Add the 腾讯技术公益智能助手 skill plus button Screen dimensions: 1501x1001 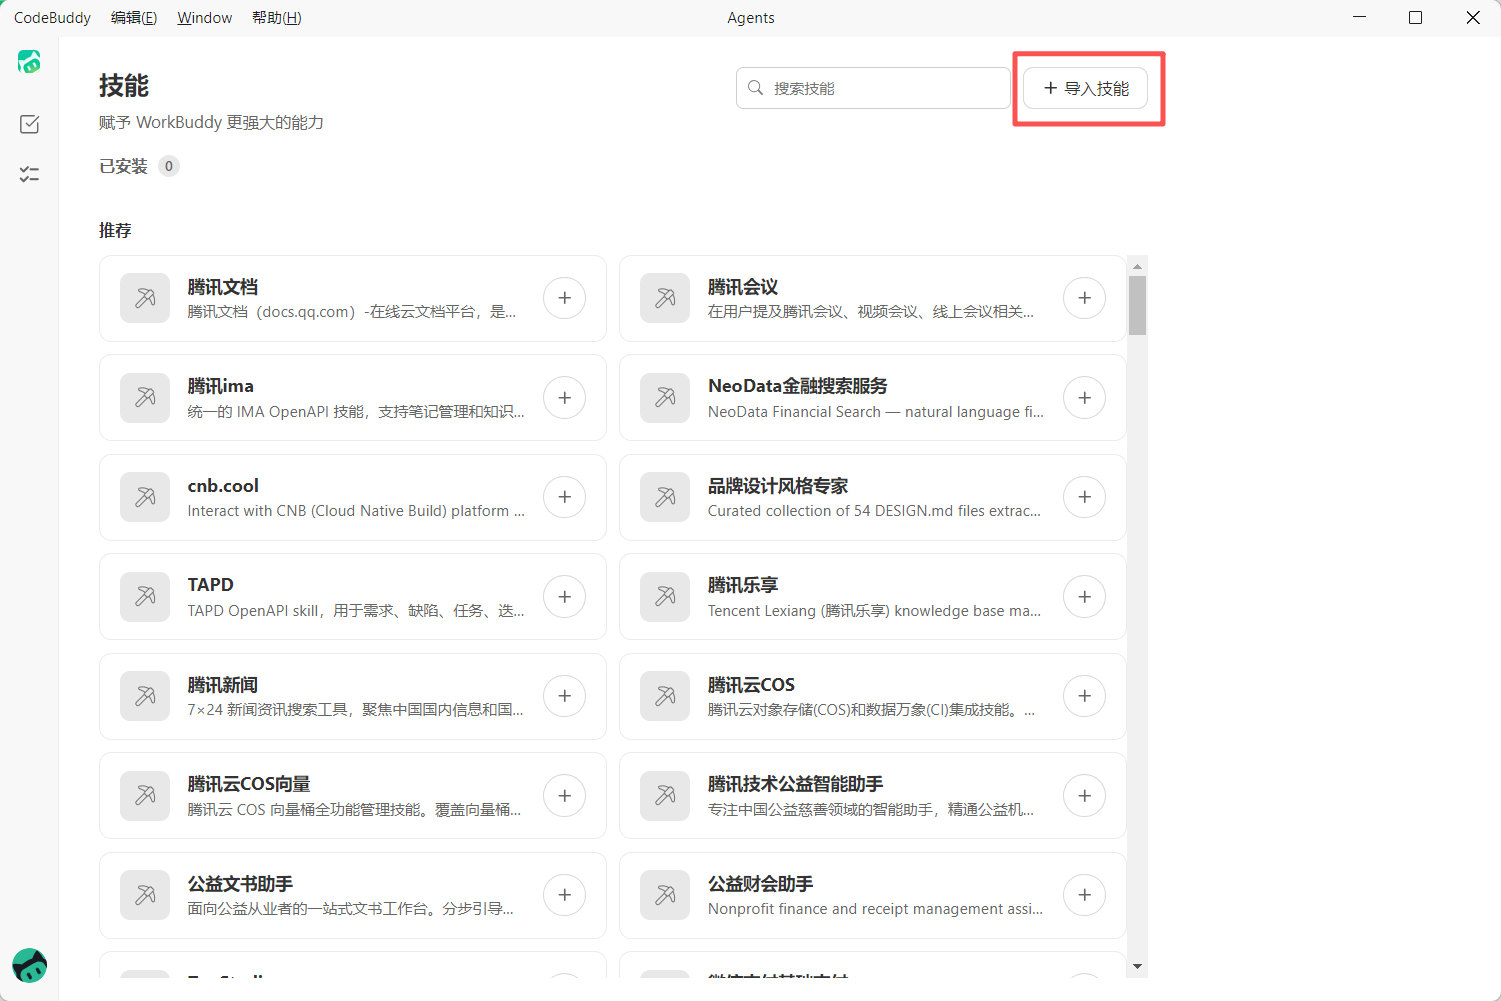click(1085, 796)
